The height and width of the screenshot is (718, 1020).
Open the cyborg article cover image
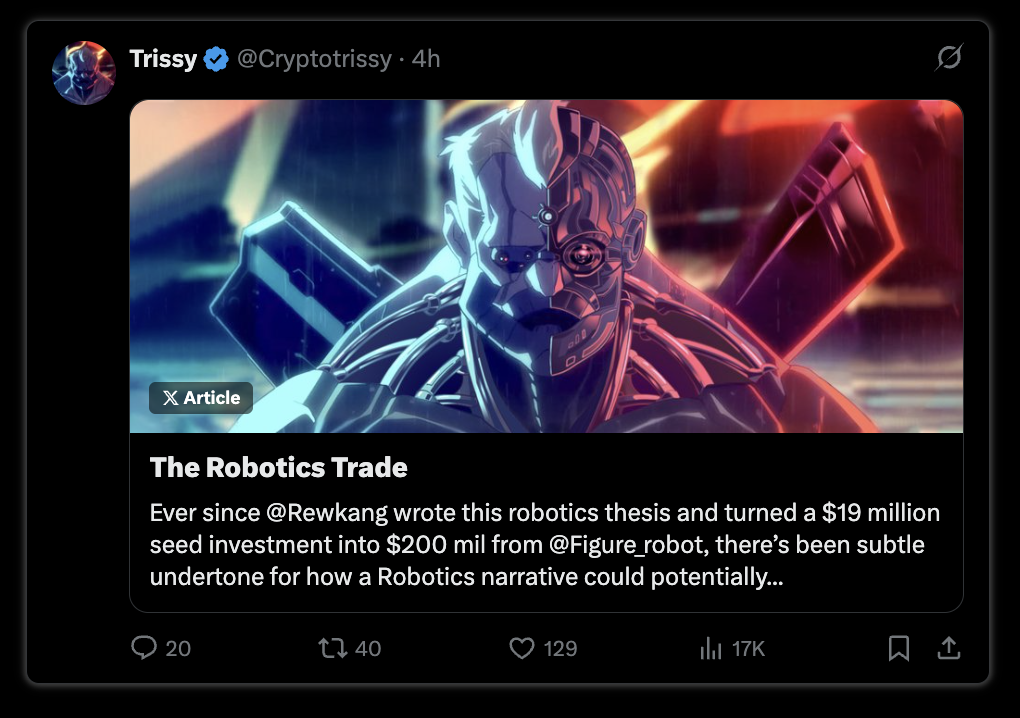pyautogui.click(x=546, y=266)
